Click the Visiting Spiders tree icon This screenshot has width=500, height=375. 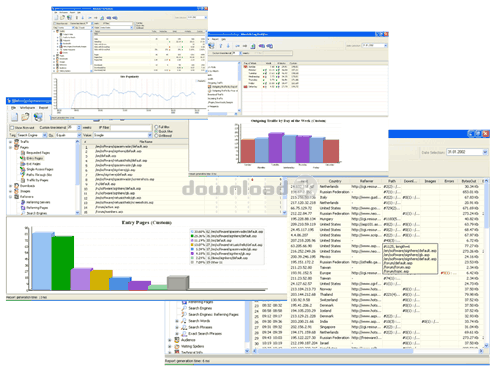(x=177, y=346)
